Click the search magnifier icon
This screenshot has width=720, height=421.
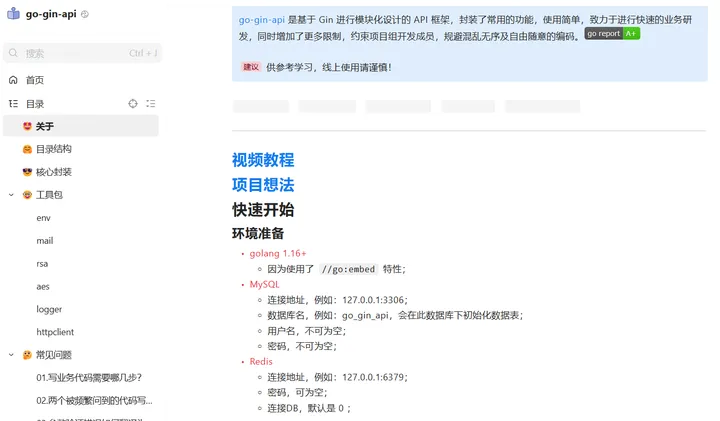(x=13, y=53)
